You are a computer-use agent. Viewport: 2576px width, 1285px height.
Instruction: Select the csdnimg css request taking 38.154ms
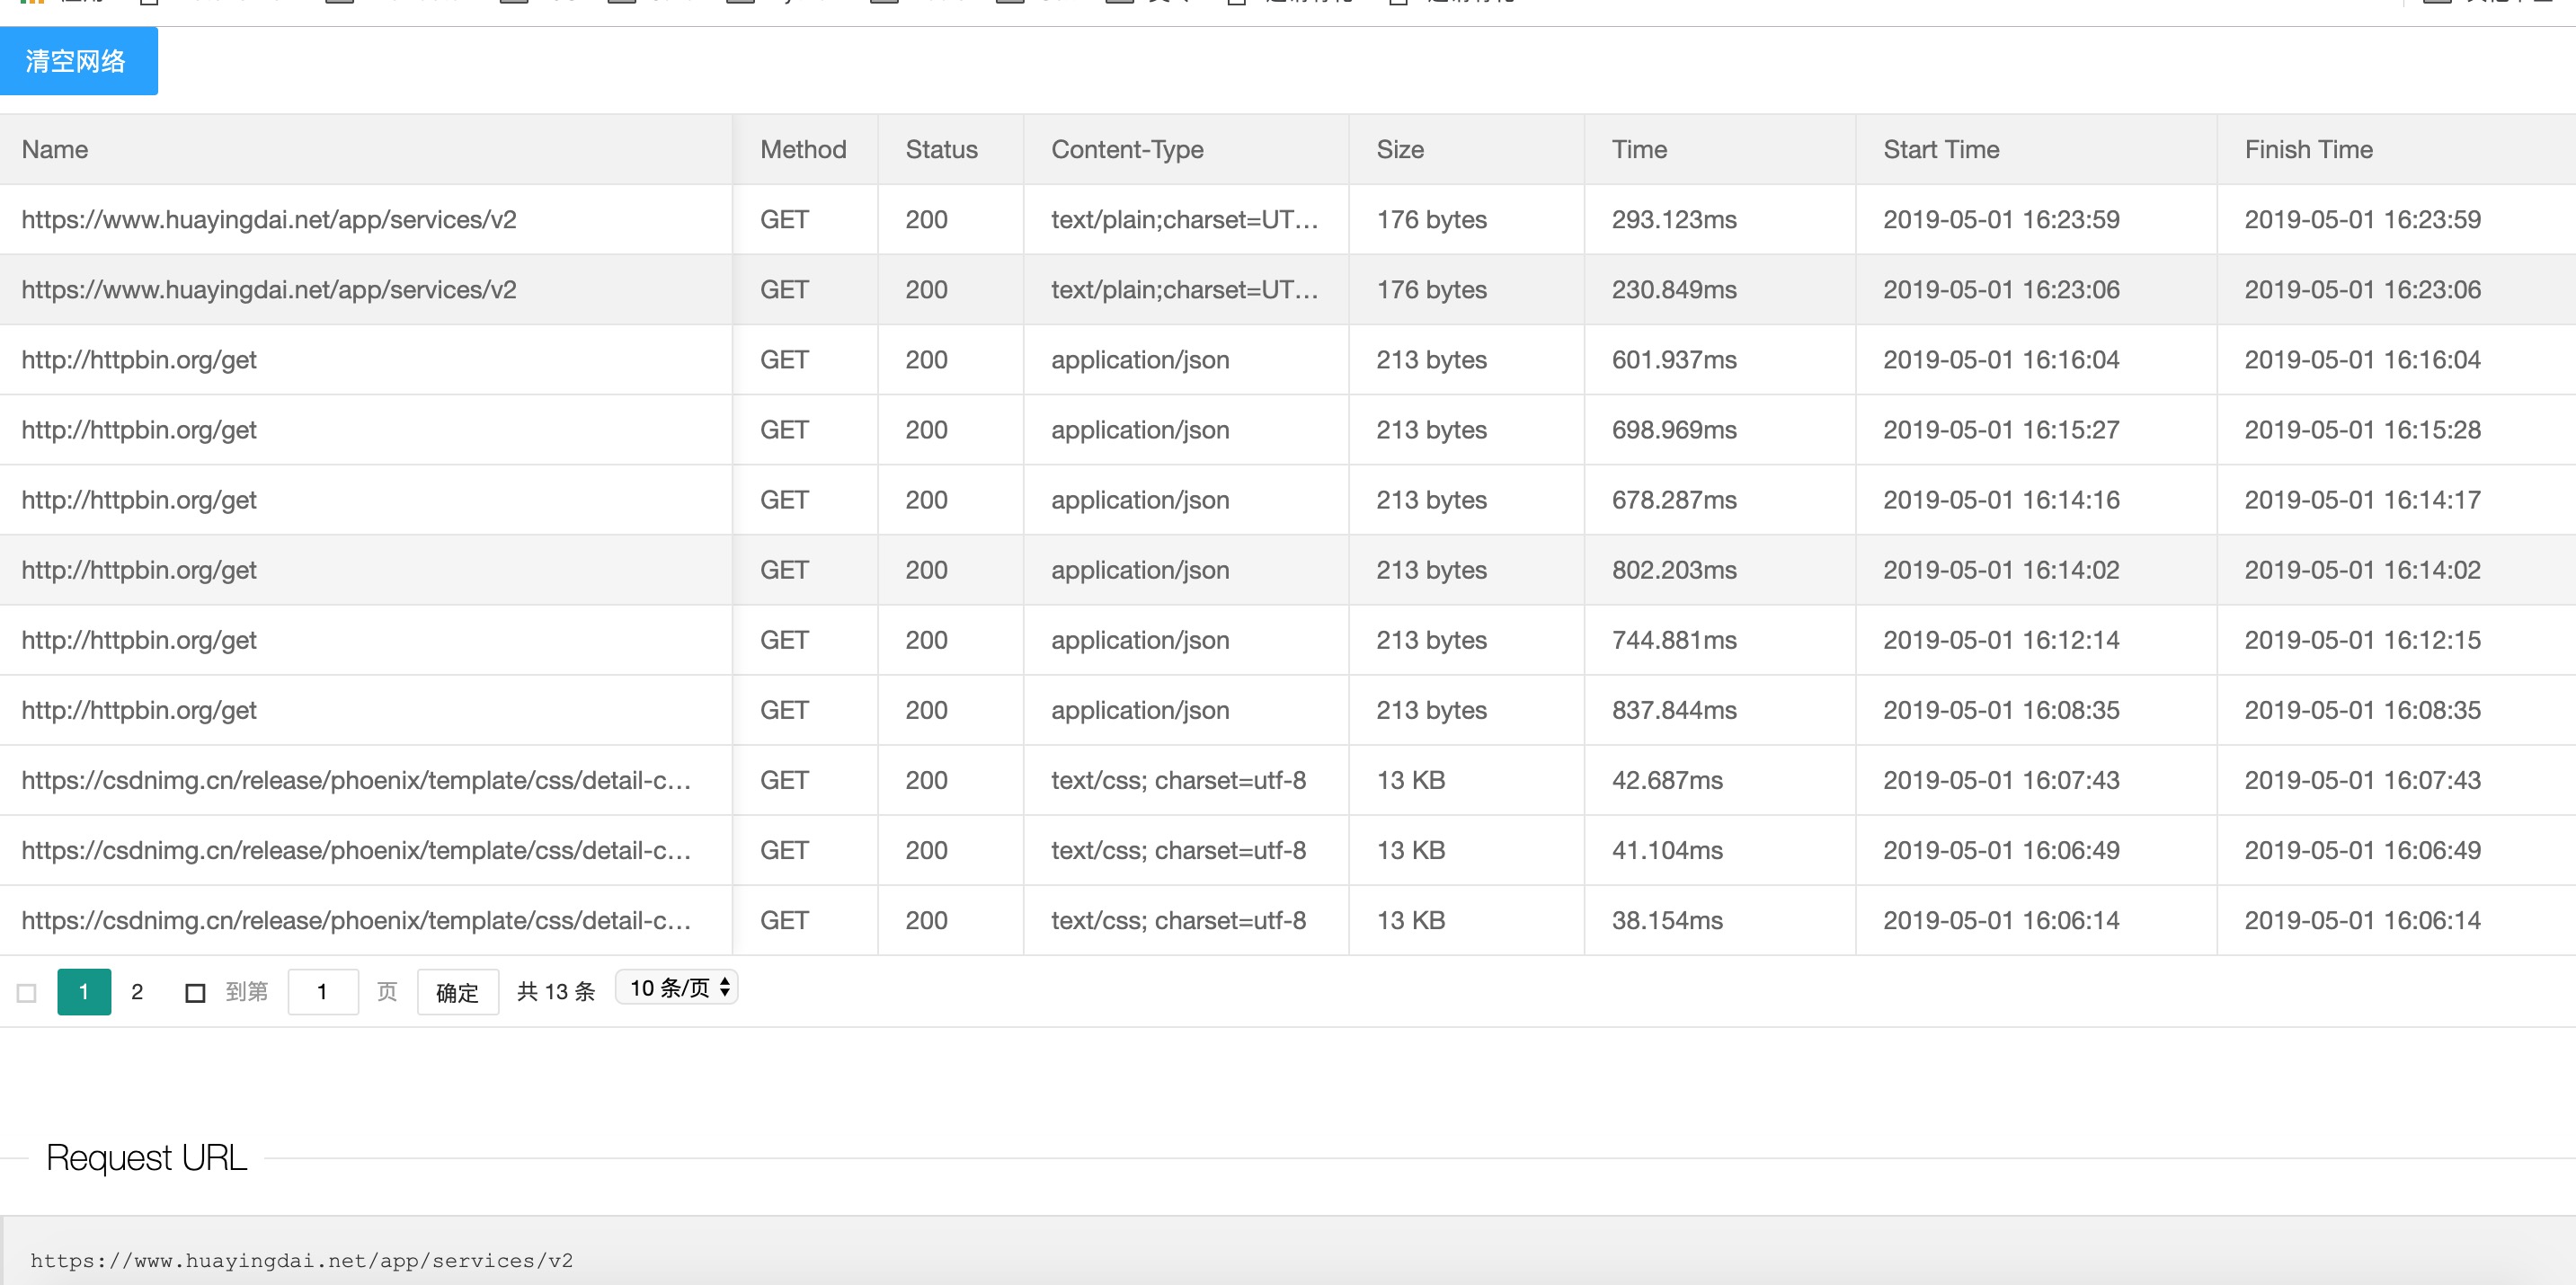pyautogui.click(x=1288, y=919)
